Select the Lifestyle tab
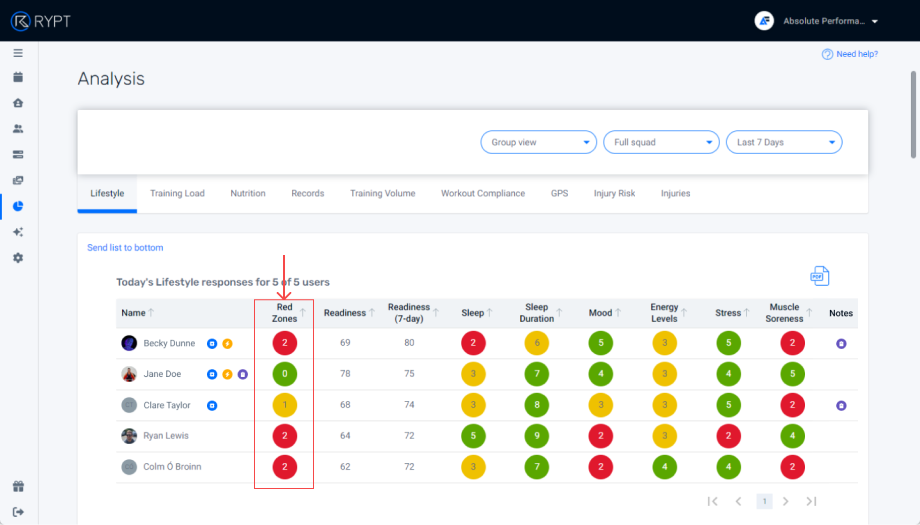 (107, 193)
